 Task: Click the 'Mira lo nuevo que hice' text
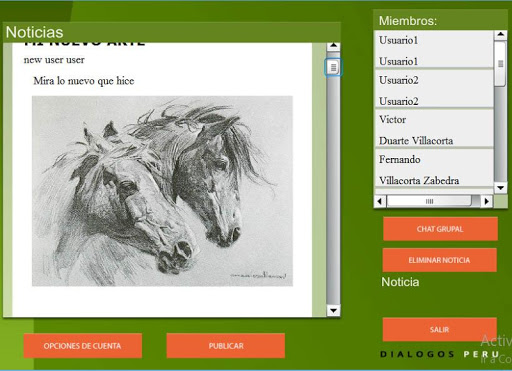[84, 81]
